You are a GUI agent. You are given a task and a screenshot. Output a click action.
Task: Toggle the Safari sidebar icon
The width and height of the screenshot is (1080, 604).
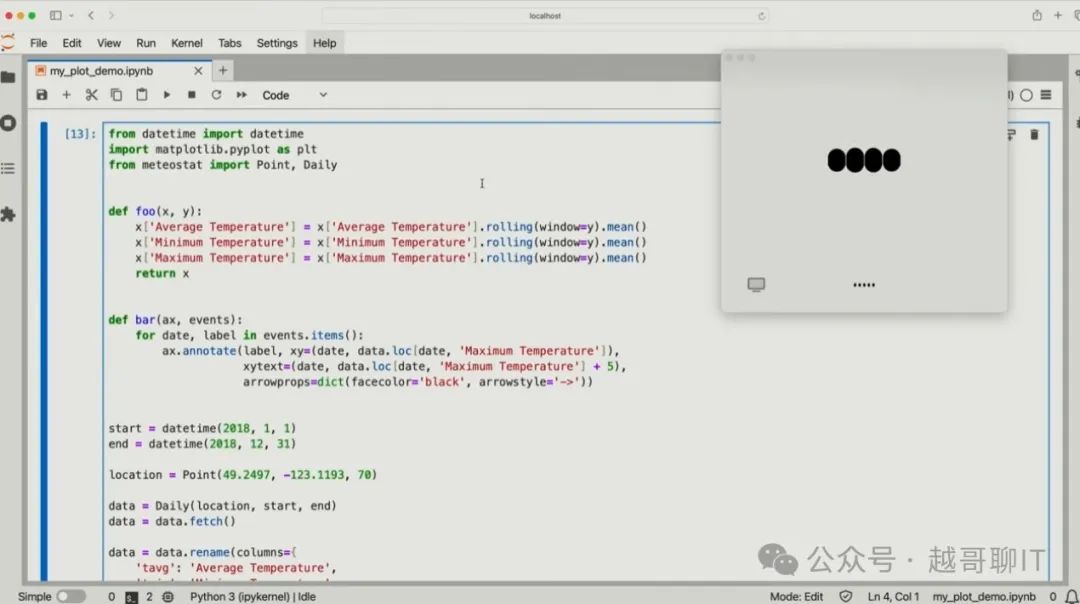[x=56, y=15]
